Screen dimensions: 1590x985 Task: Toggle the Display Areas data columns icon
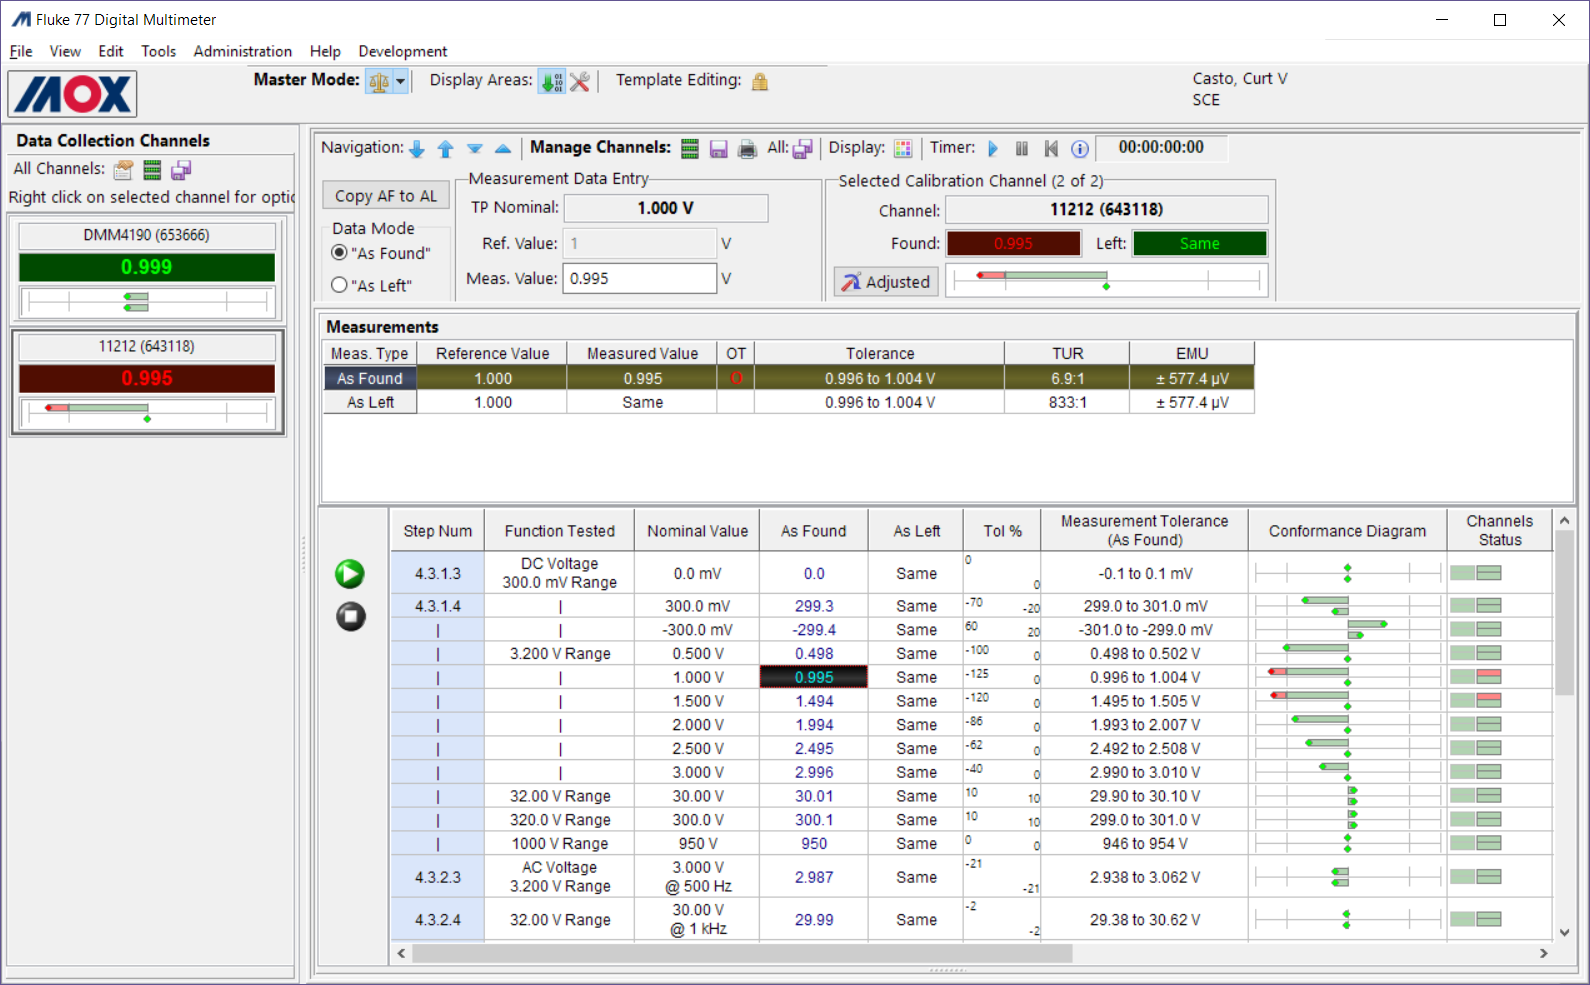click(x=551, y=82)
